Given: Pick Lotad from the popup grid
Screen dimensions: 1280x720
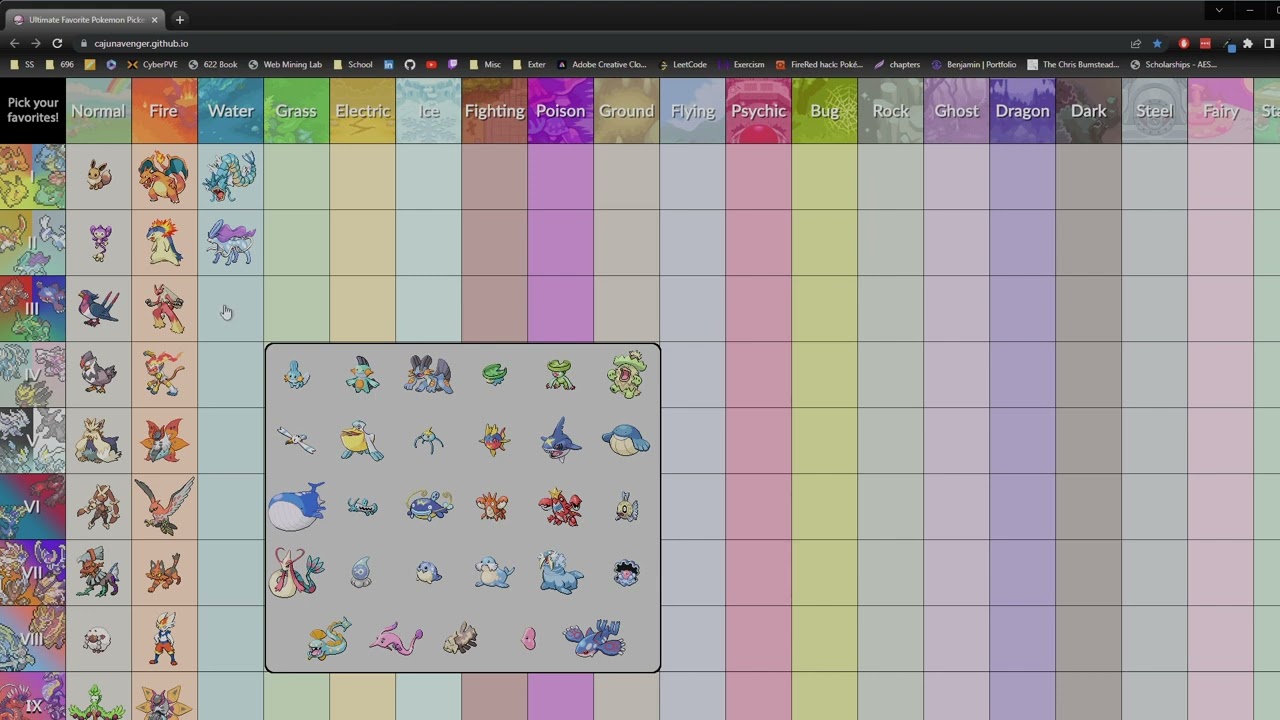Looking at the screenshot, I should coord(494,375).
